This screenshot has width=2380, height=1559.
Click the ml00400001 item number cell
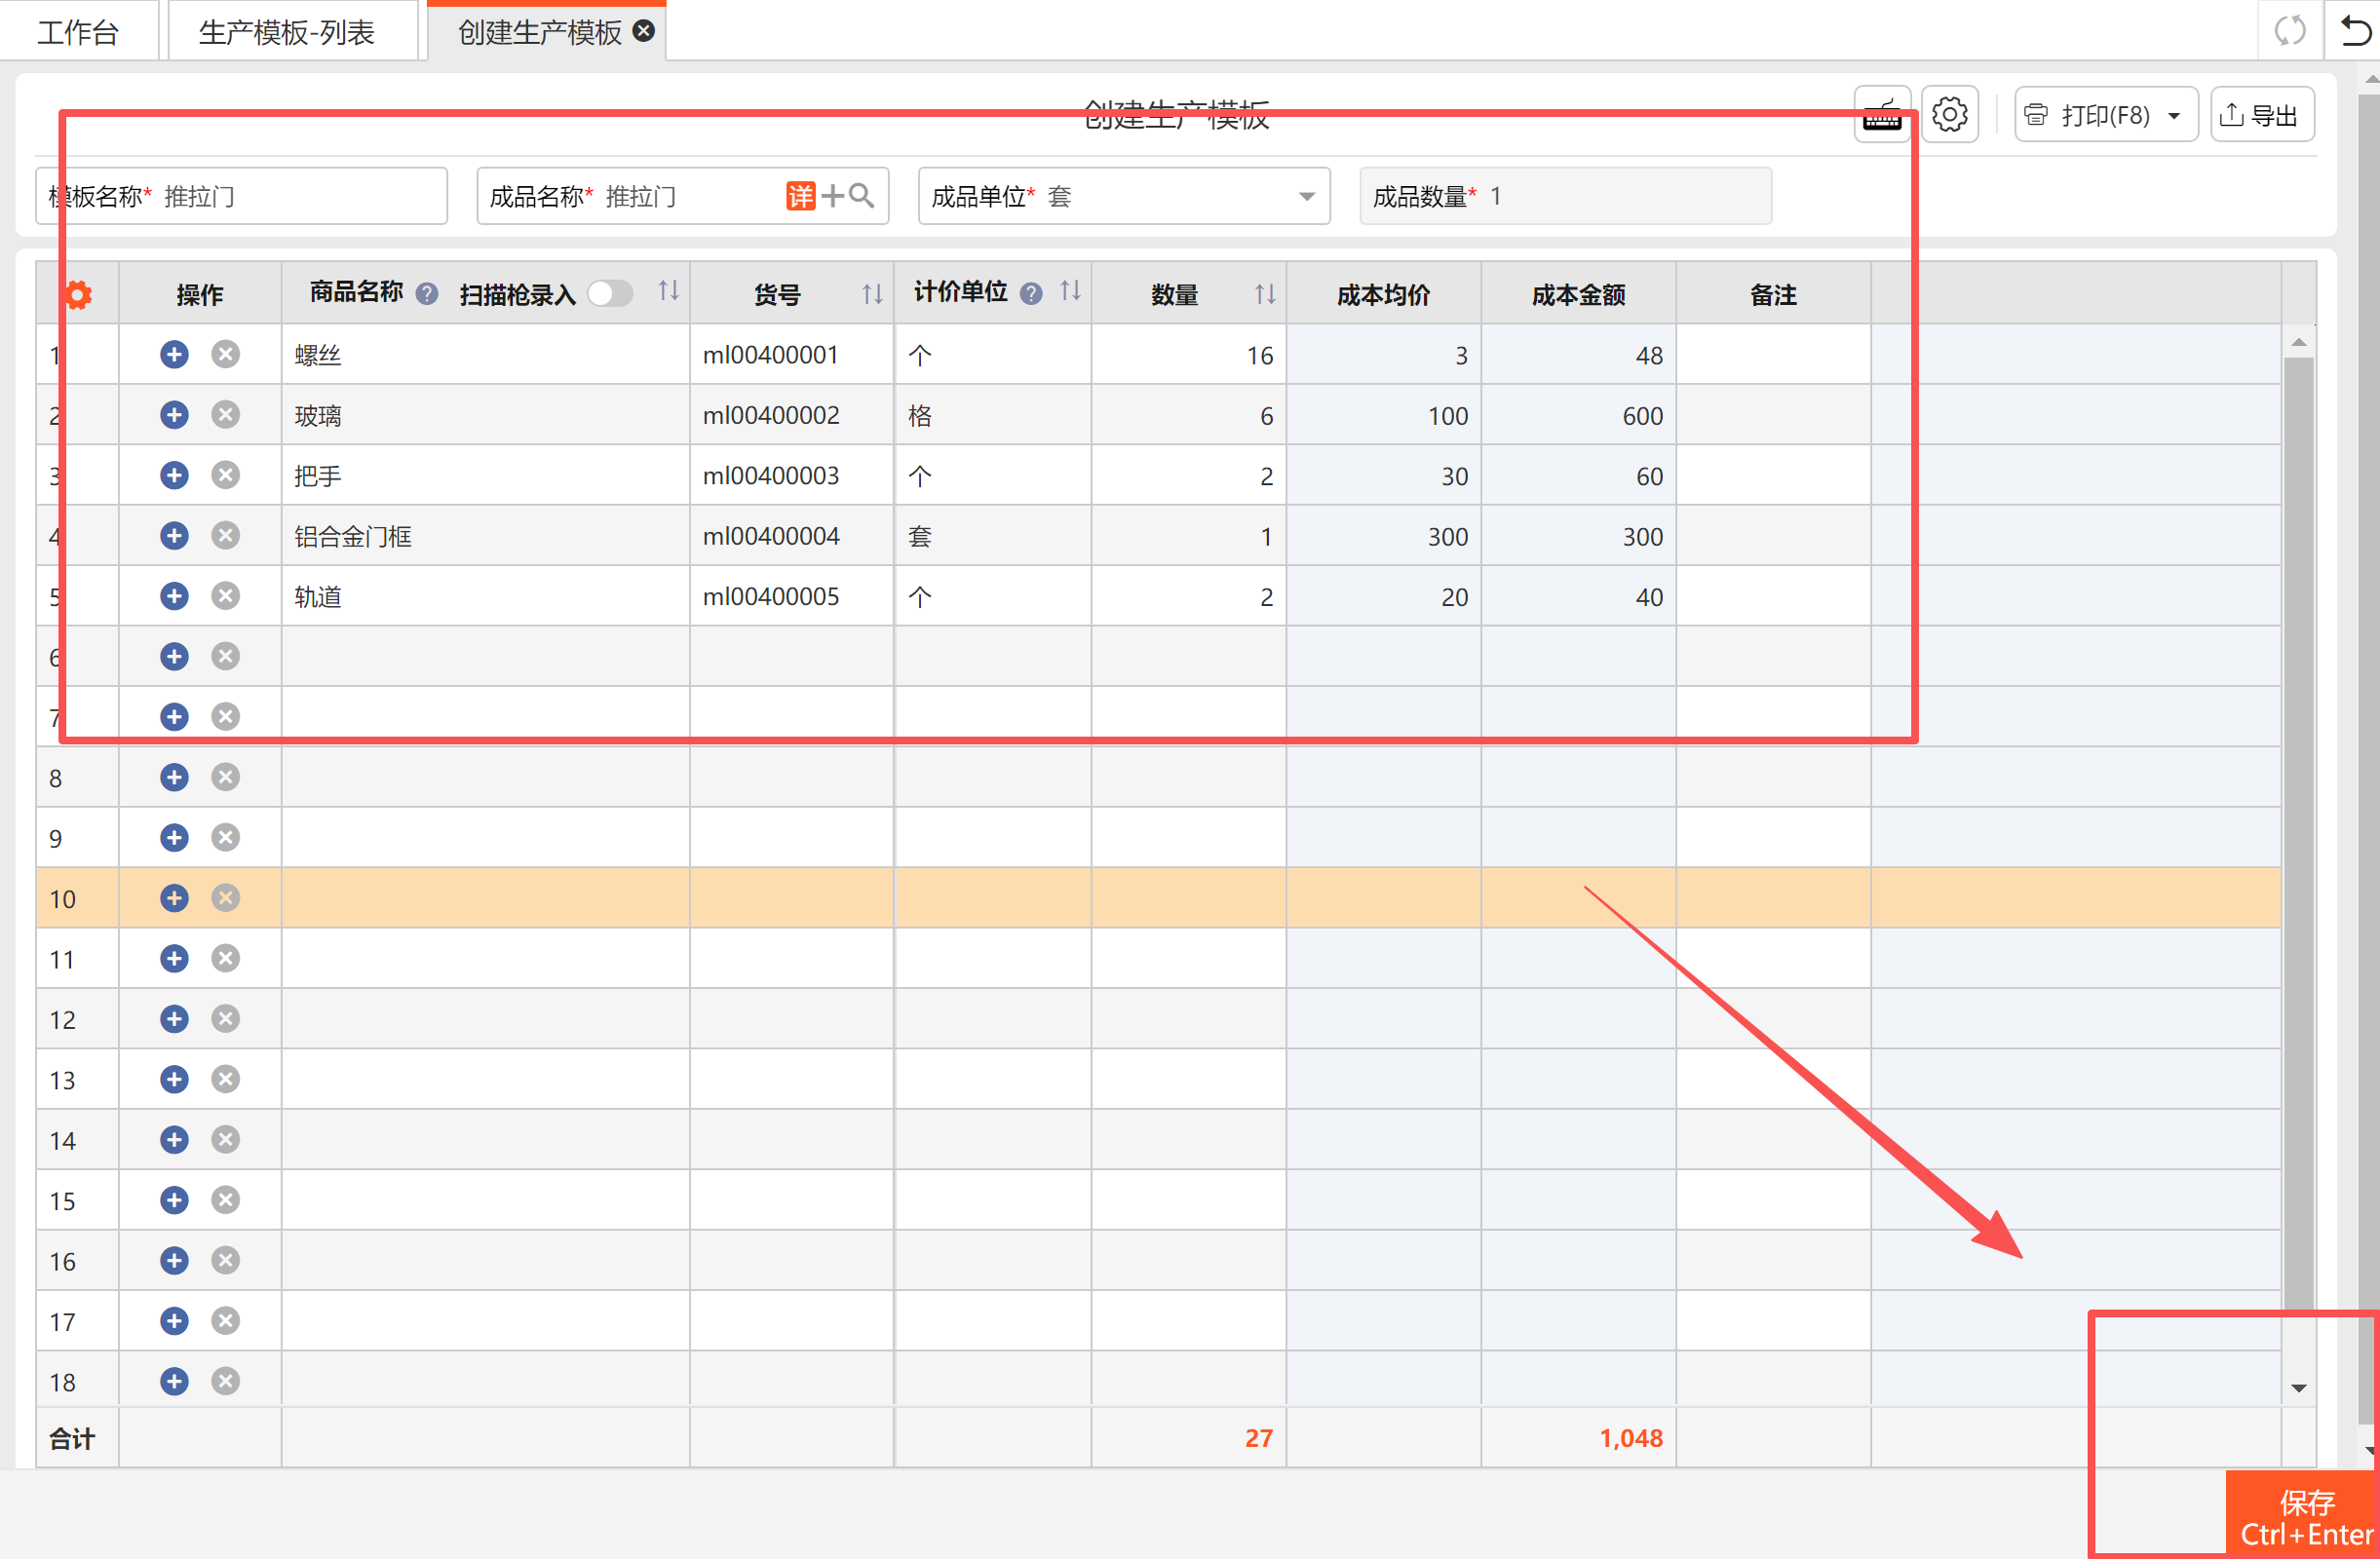click(x=792, y=355)
